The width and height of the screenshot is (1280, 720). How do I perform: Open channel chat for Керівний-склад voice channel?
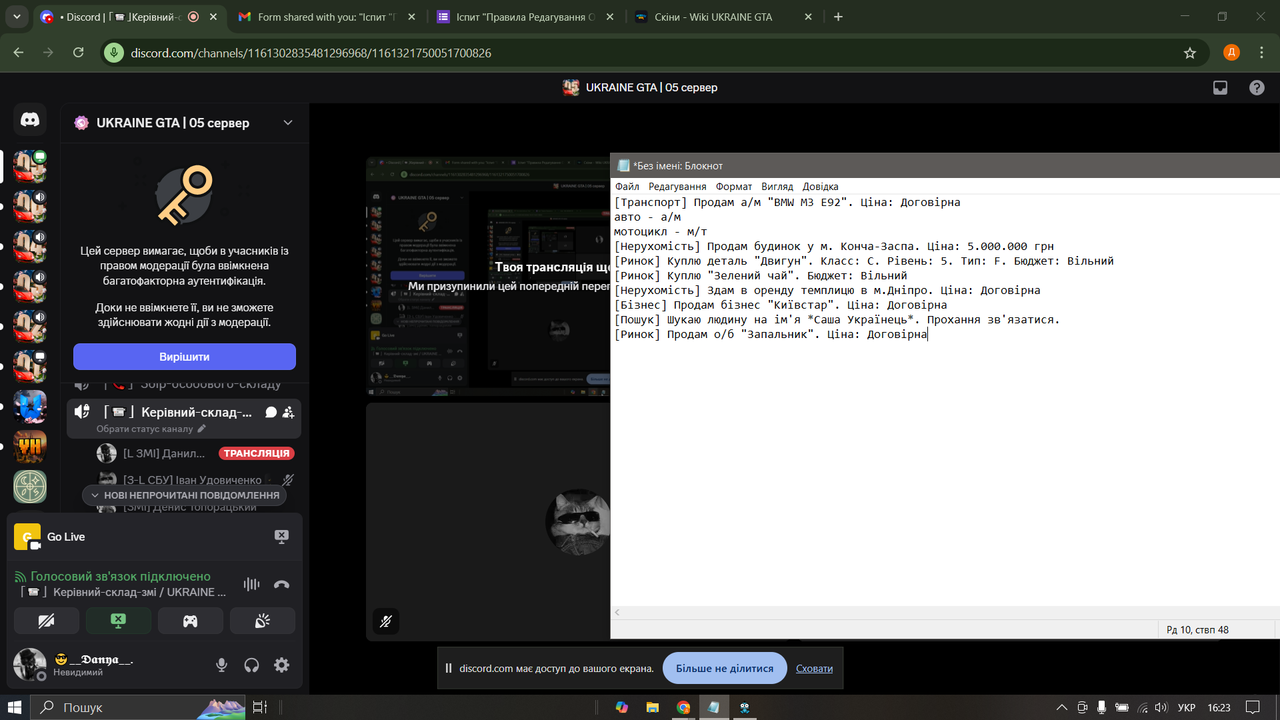click(271, 412)
